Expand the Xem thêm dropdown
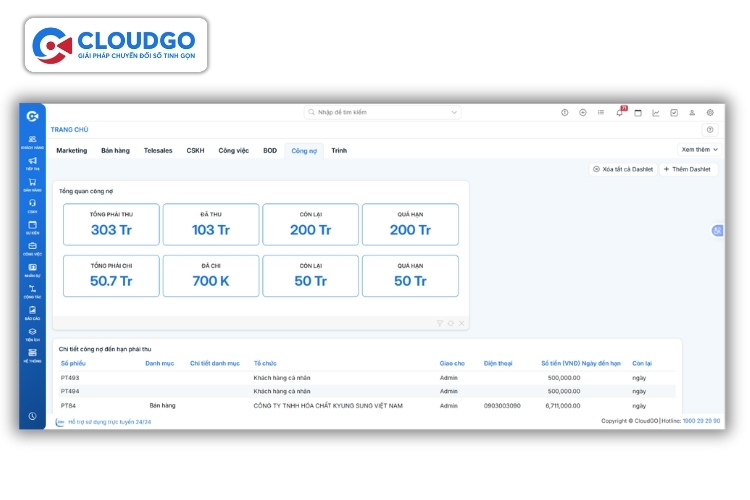Screen dimensions: 750x500 [x=700, y=149]
